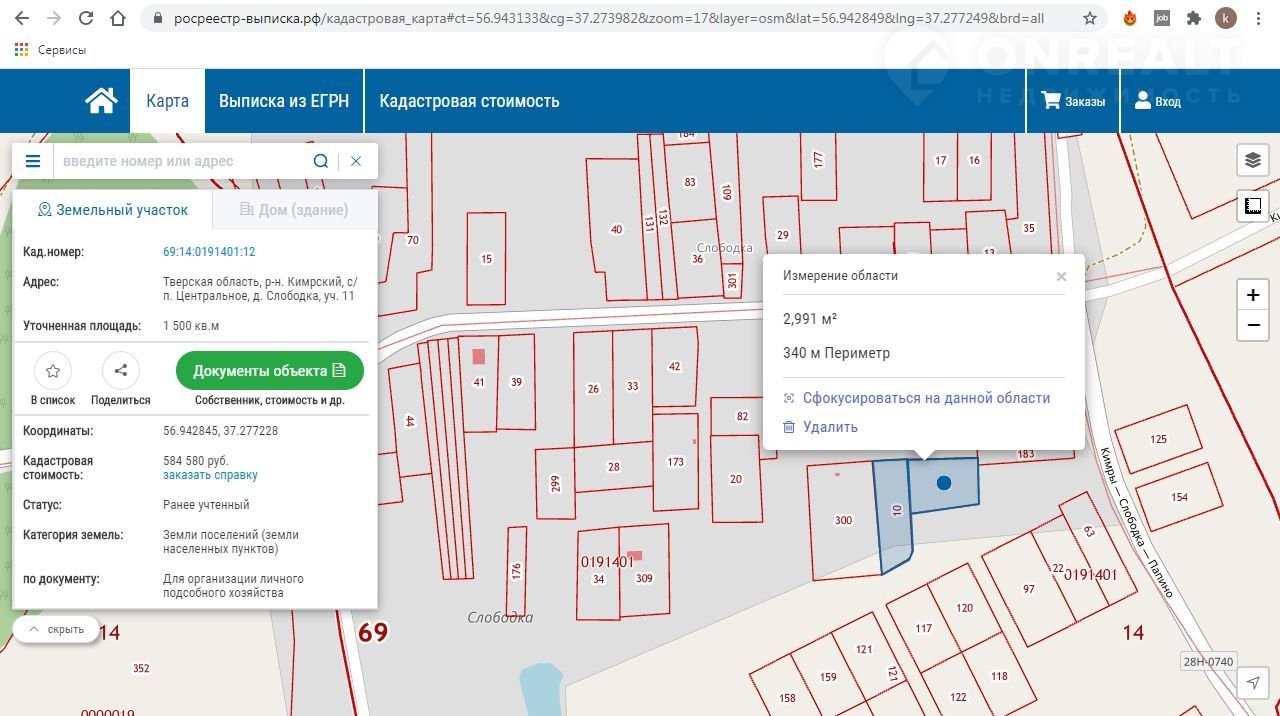
Task: Open the hamburger menu in the search panel
Action: (33, 161)
